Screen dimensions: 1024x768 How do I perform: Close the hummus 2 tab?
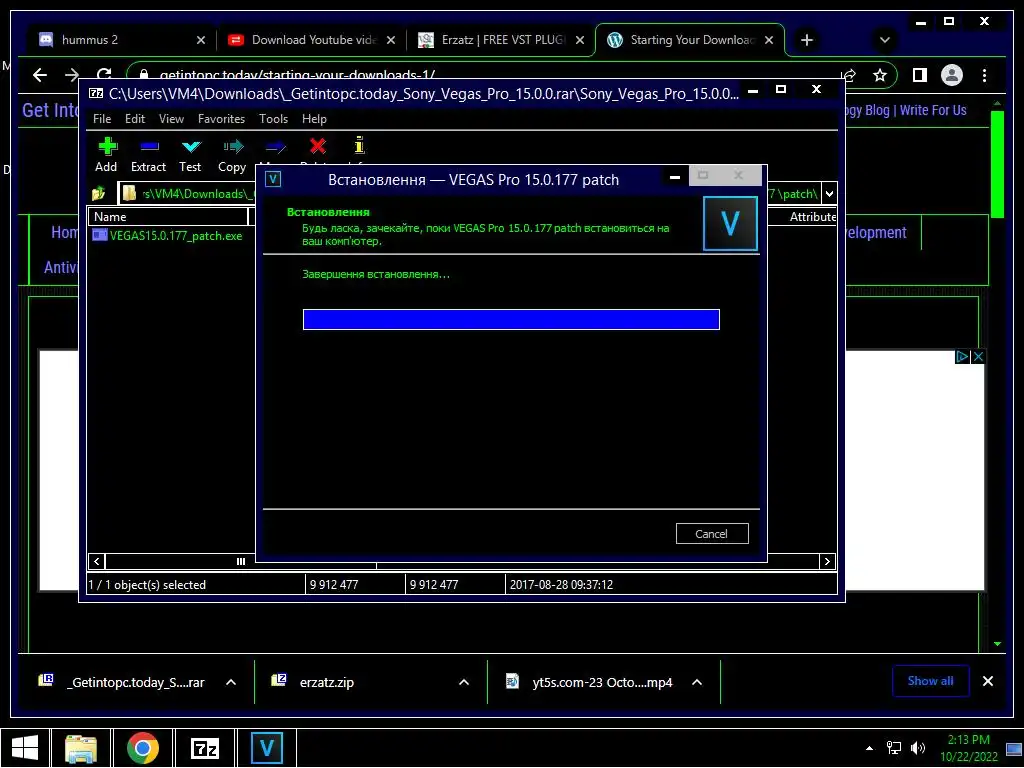click(200, 40)
